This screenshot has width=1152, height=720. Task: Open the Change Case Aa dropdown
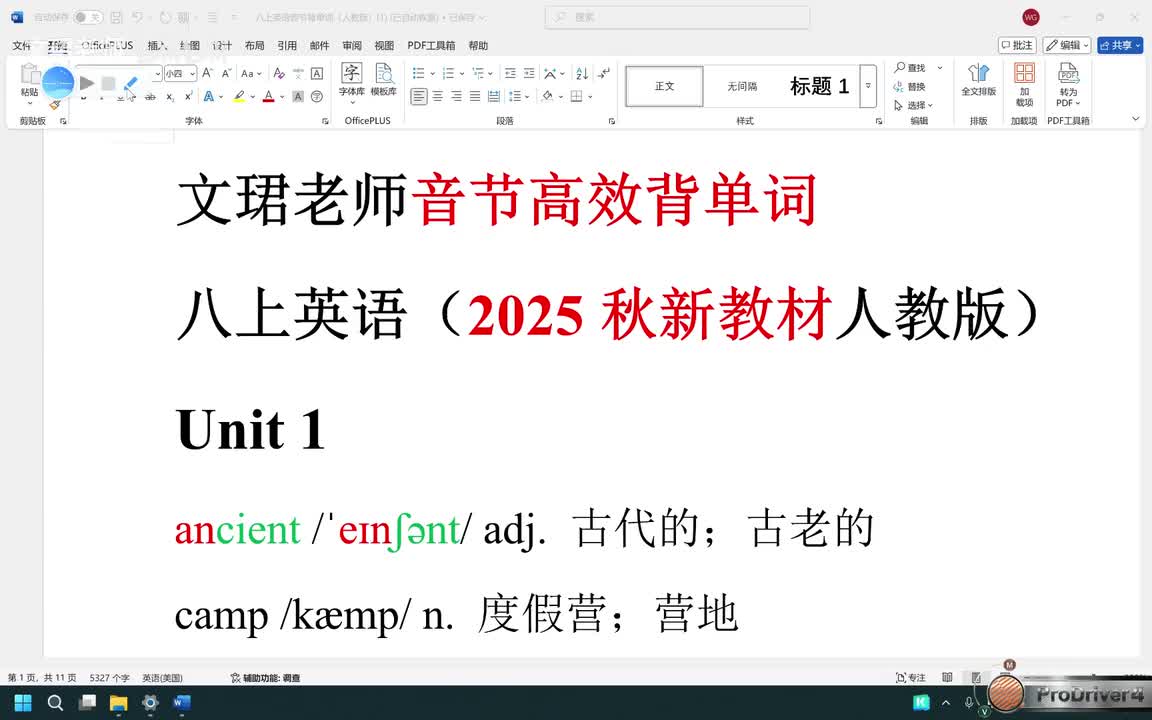point(251,73)
